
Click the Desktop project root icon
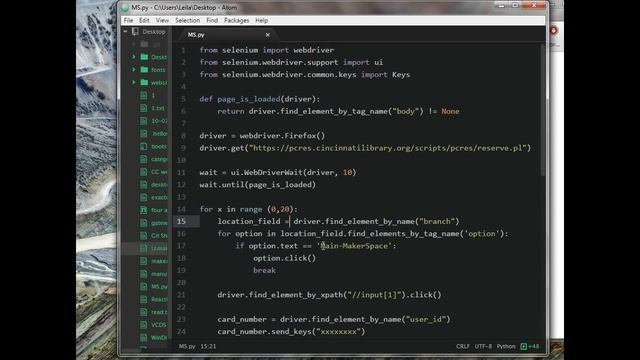click(135, 31)
